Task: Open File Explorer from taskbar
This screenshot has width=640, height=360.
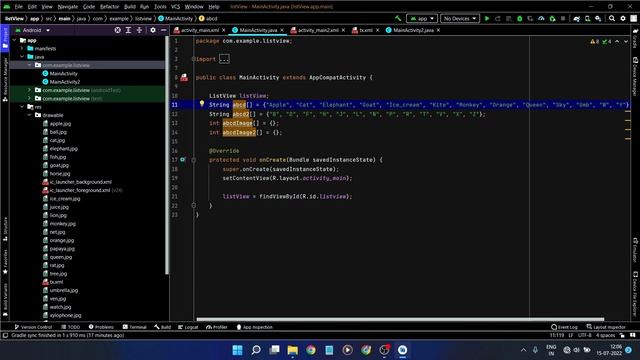Action: coord(293,350)
